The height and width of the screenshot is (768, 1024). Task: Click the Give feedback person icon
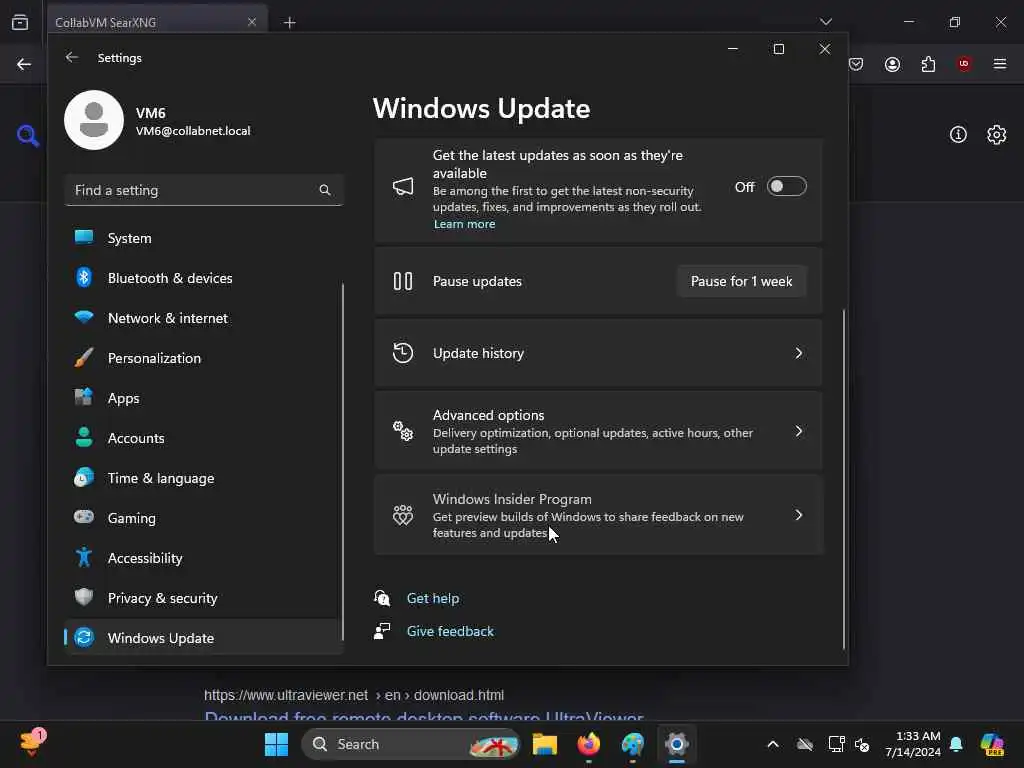[x=382, y=631]
